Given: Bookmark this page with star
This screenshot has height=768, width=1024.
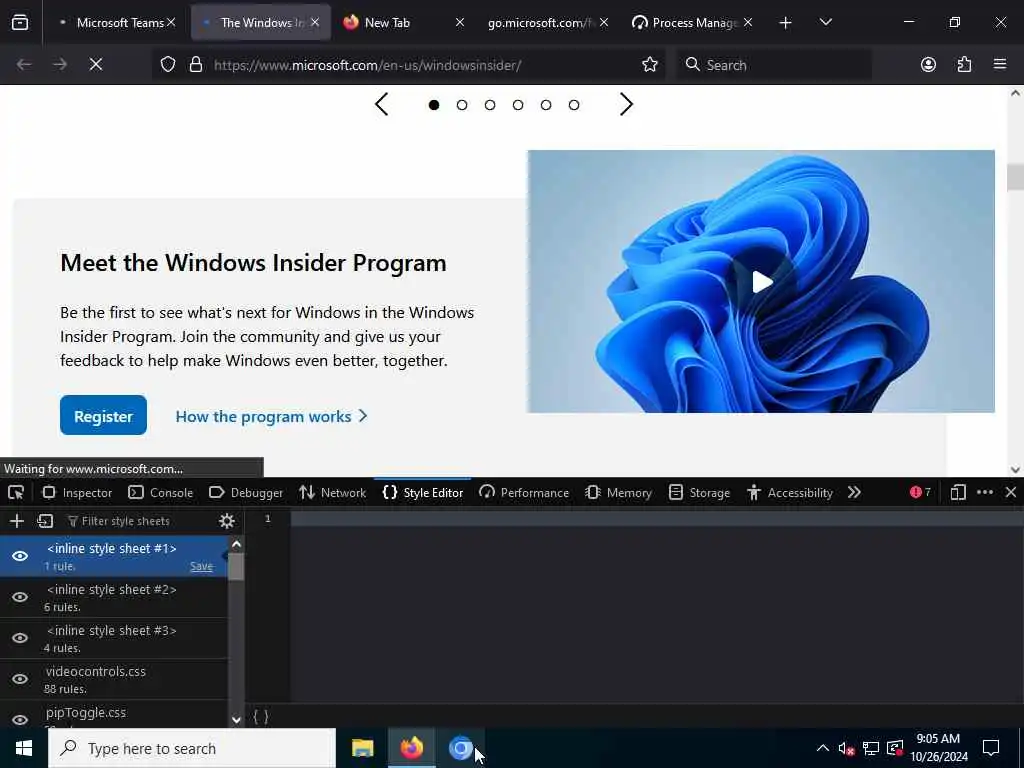Looking at the screenshot, I should click(650, 65).
